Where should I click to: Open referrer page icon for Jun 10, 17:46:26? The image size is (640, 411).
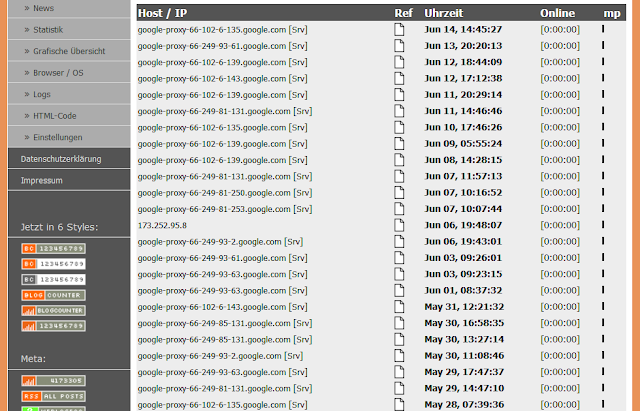399,127
